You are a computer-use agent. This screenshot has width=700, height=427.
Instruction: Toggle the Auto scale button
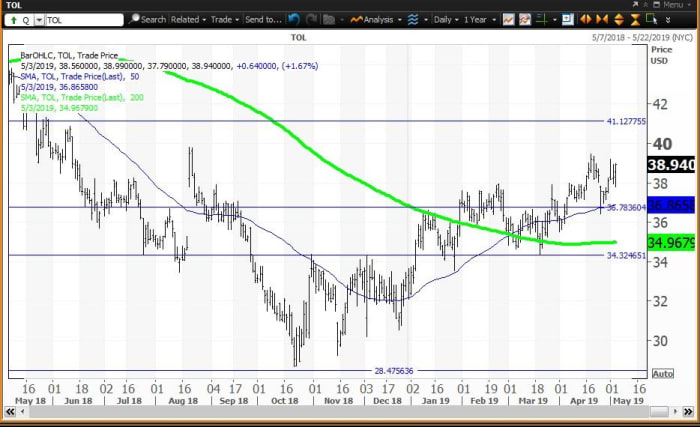point(661,373)
